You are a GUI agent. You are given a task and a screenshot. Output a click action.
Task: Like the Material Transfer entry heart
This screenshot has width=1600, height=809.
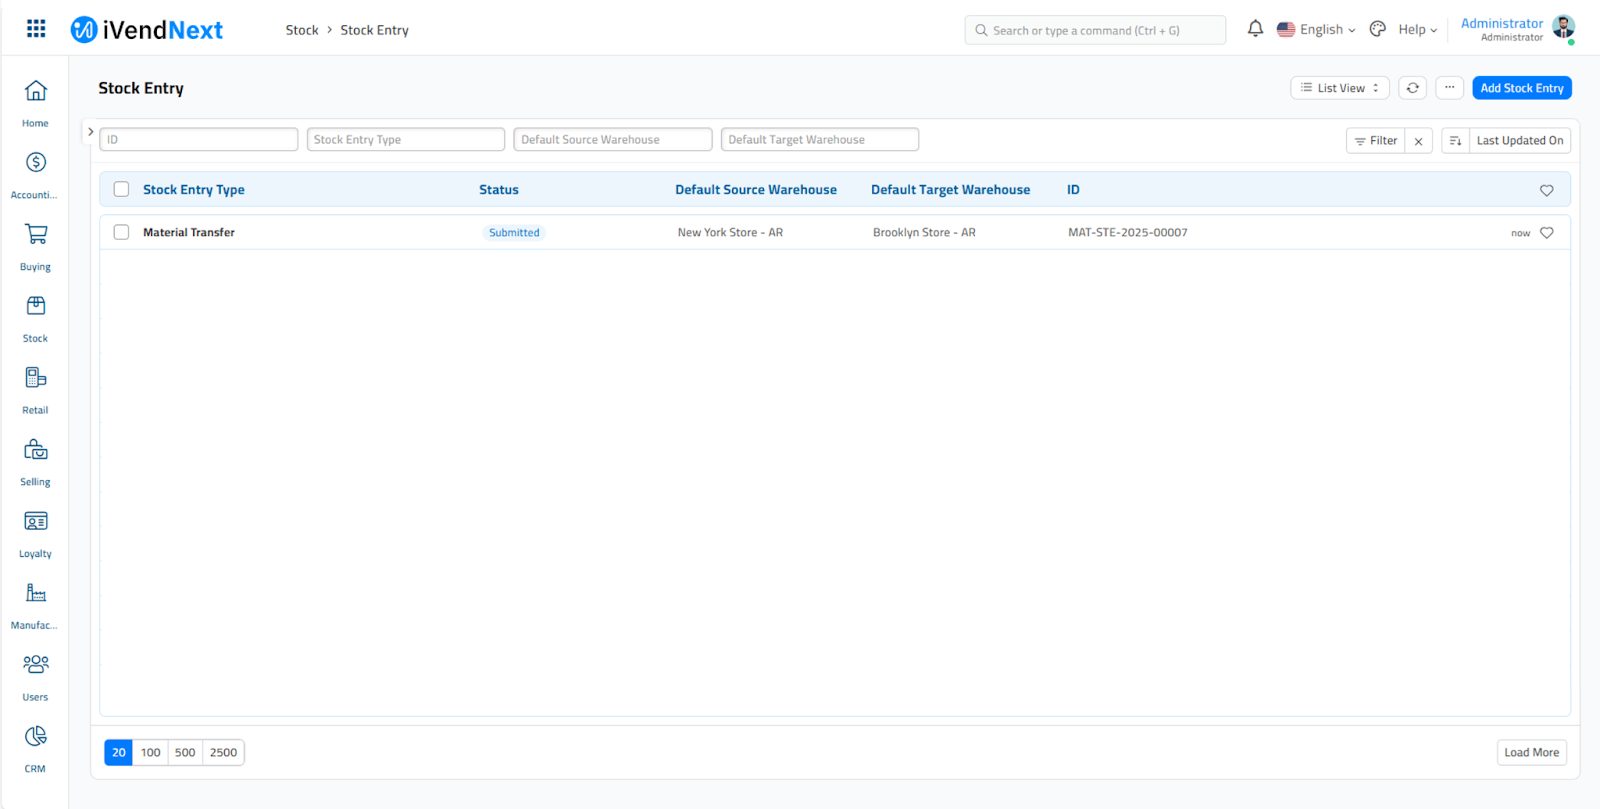click(x=1546, y=233)
